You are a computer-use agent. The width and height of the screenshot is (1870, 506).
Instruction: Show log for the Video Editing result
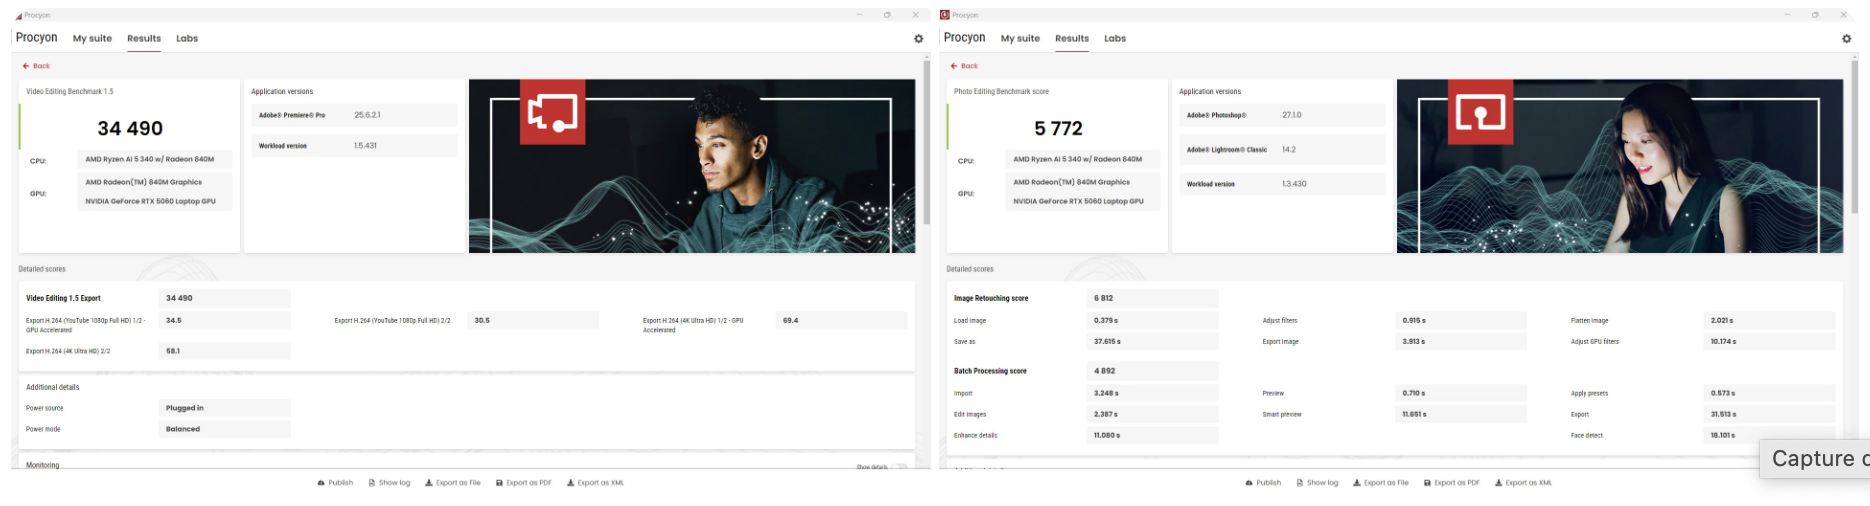(x=389, y=483)
